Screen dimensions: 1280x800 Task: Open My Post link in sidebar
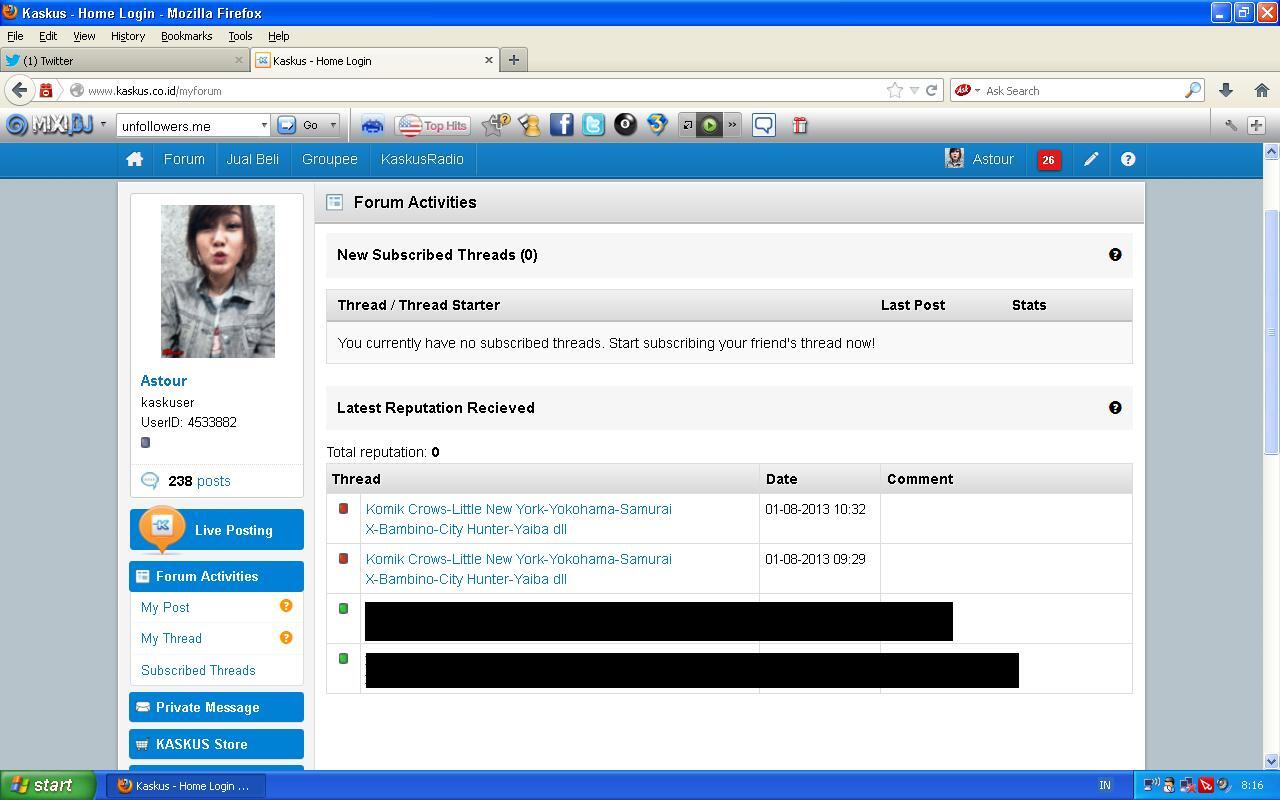pos(165,607)
